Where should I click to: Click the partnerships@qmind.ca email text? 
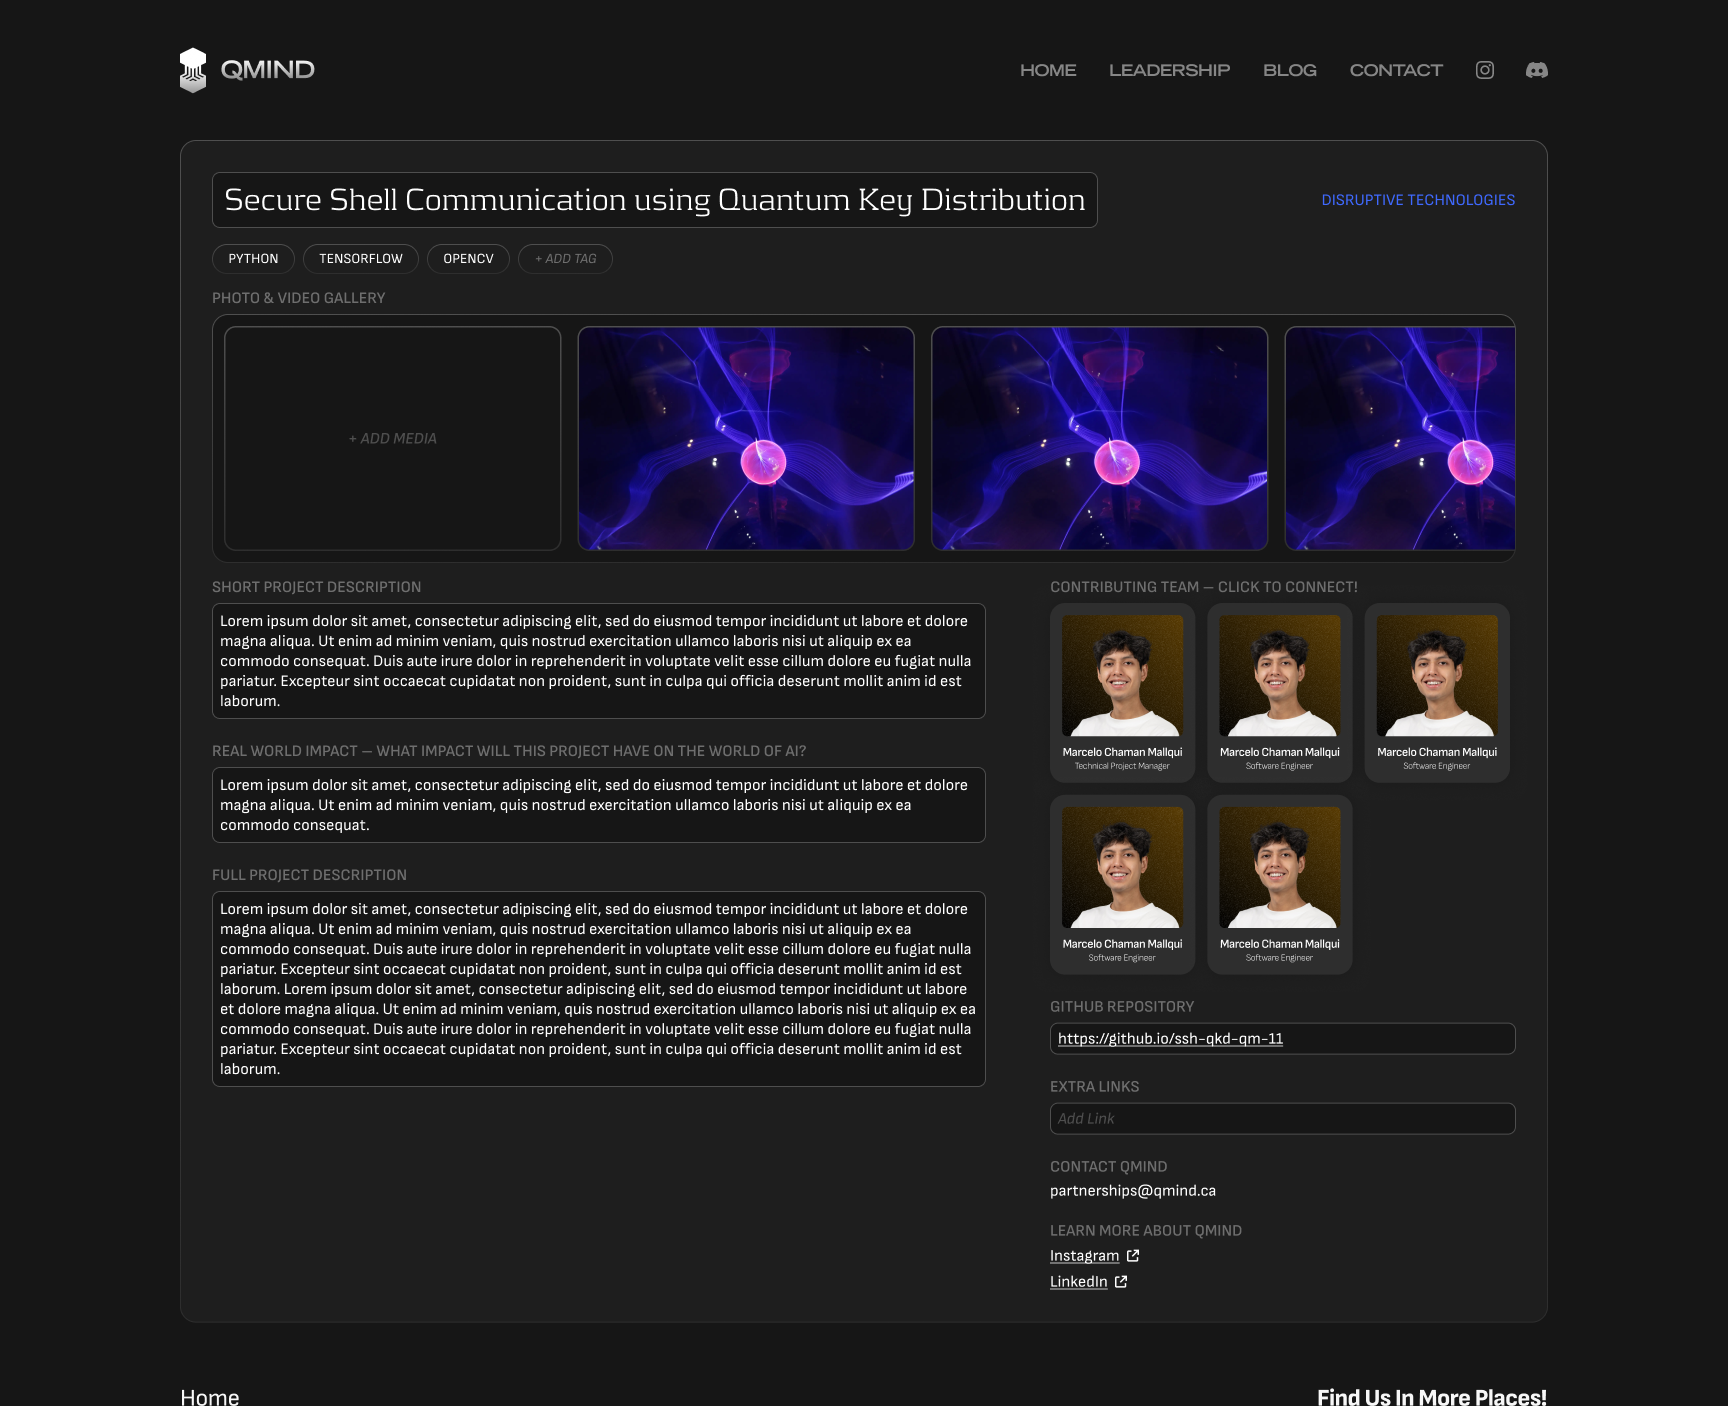1133,1191
